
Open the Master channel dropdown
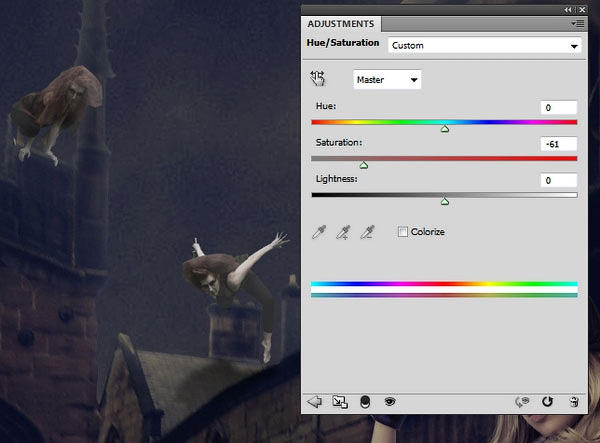coord(387,80)
